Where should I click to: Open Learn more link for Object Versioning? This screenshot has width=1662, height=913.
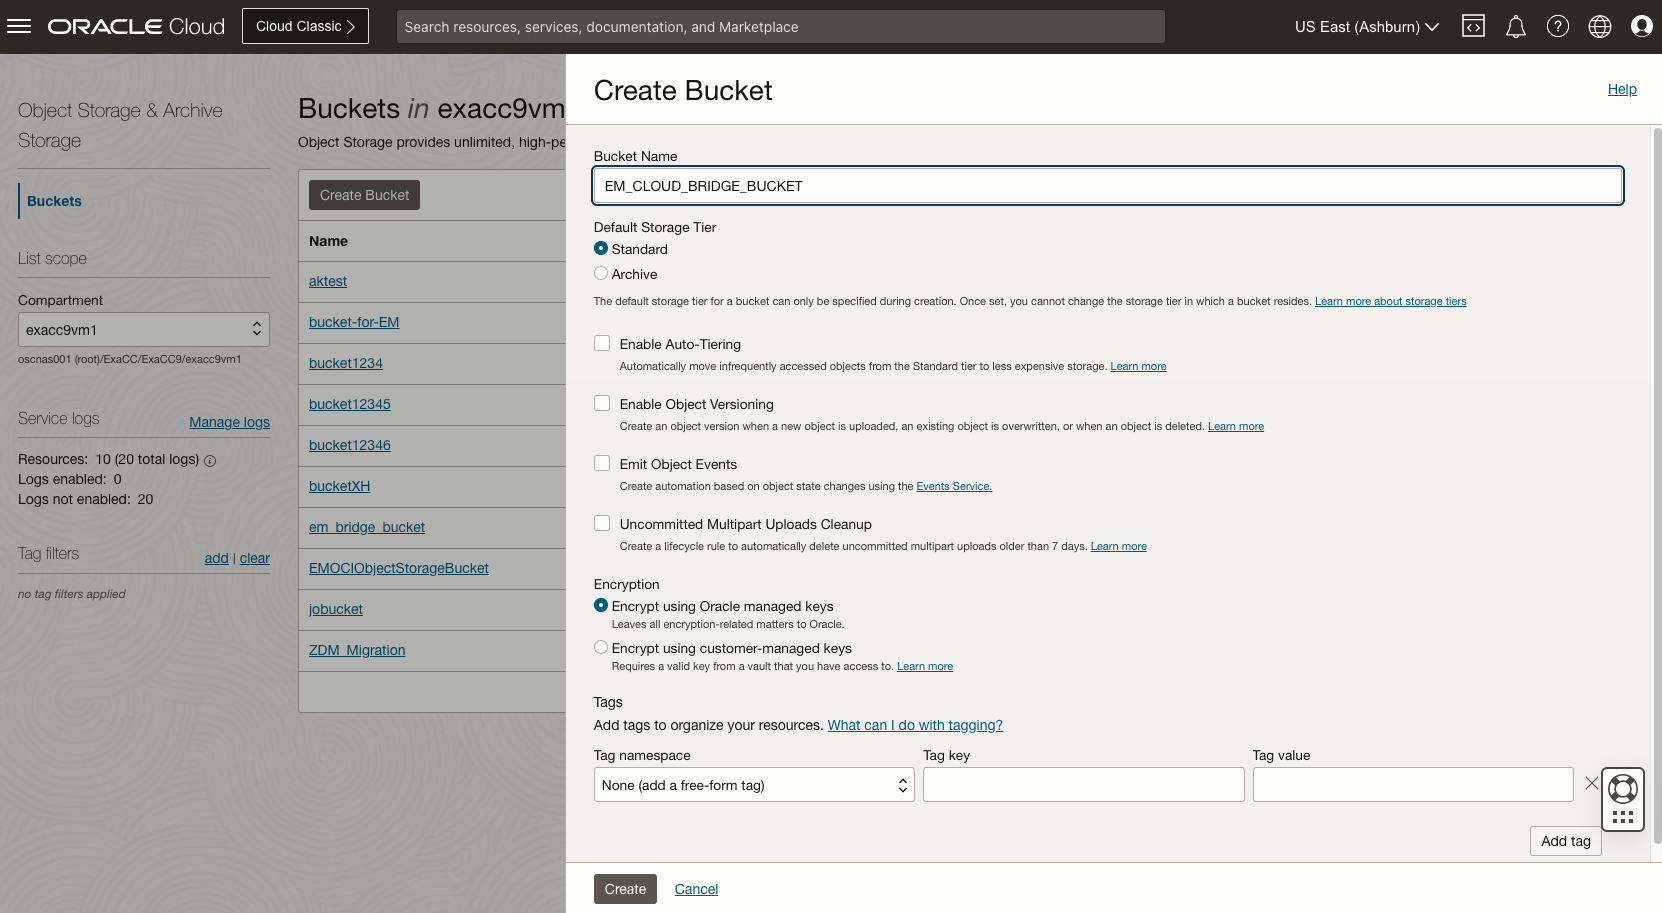click(x=1235, y=426)
